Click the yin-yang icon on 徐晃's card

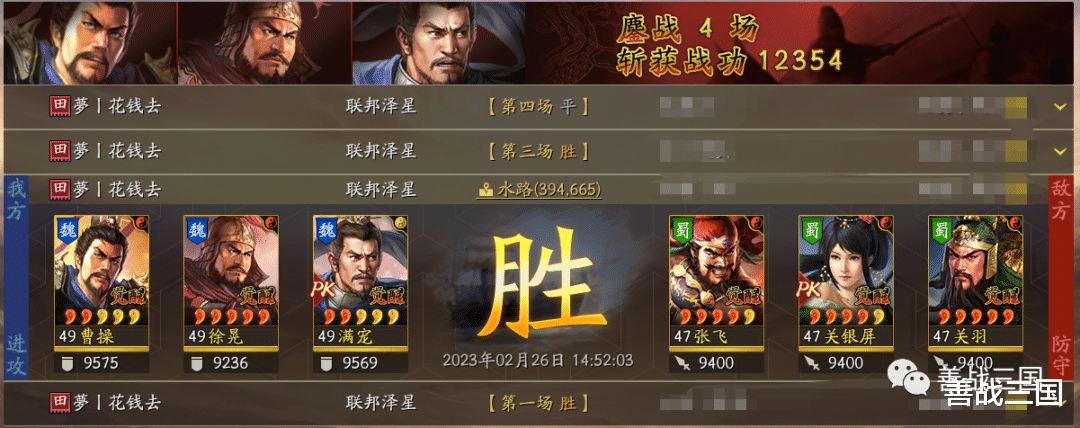pyautogui.click(x=271, y=223)
